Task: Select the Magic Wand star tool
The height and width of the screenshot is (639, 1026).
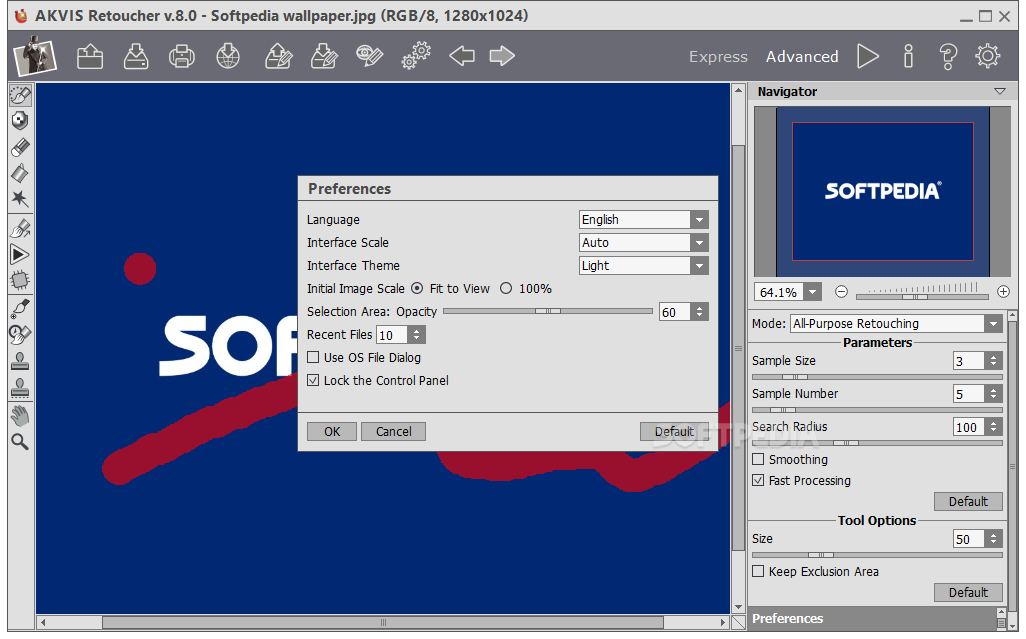Action: 20,199
